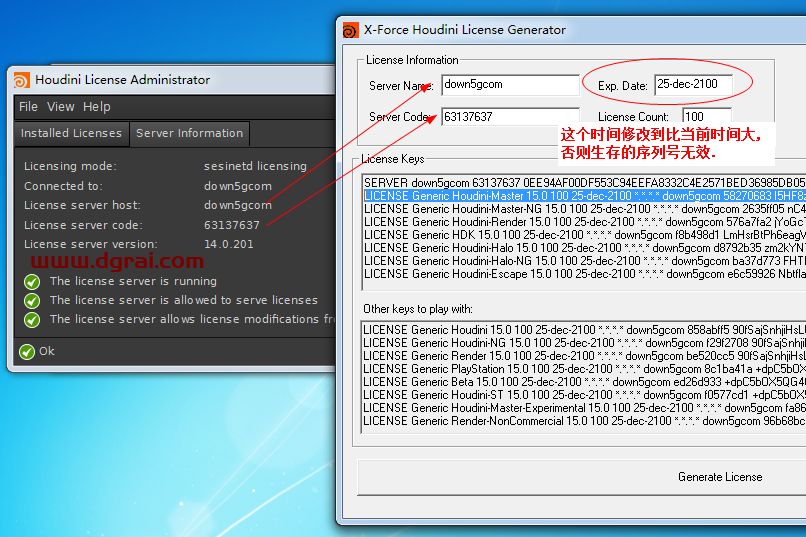Click the 'License server version:' label
This screenshot has width=806, height=537.
point(91,244)
